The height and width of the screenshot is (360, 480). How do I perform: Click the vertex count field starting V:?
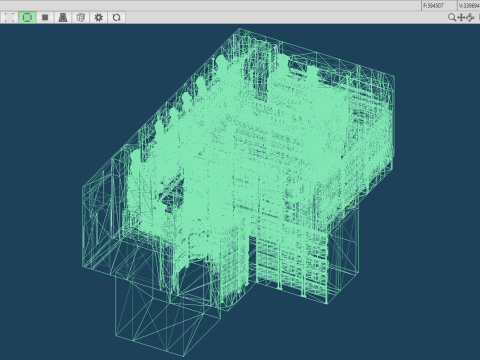tap(469, 6)
